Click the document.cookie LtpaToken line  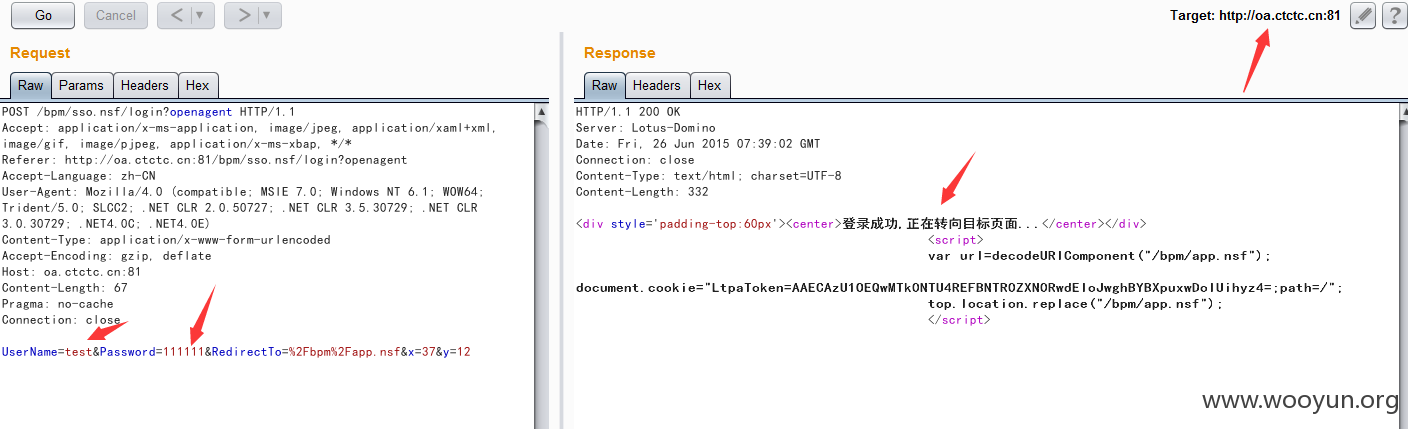[960, 288]
